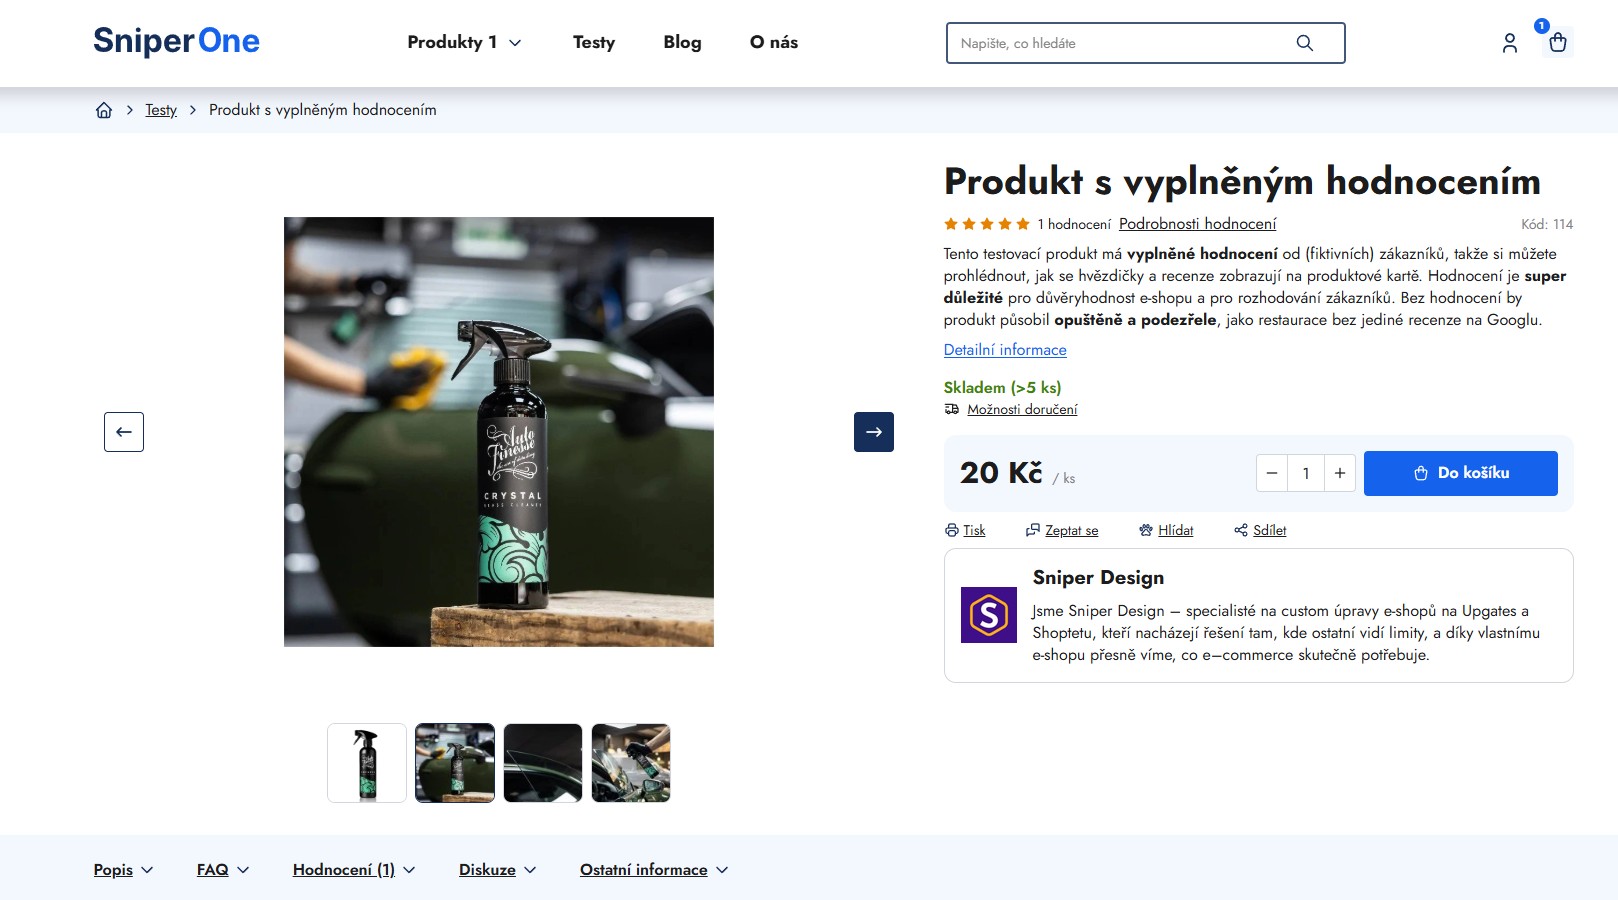Expand the Produkty 1 dropdown menu
1618x900 pixels.
(464, 42)
